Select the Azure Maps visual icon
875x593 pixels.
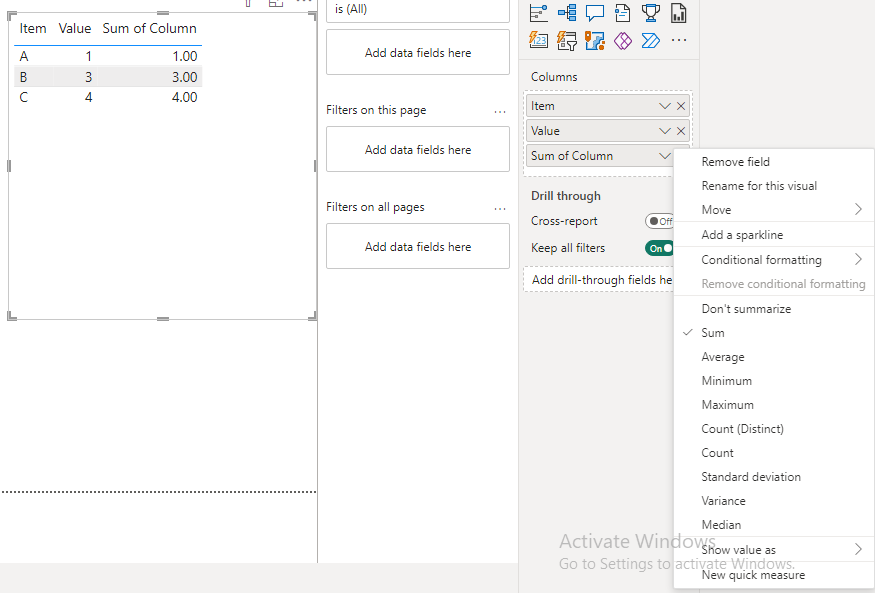click(x=595, y=40)
